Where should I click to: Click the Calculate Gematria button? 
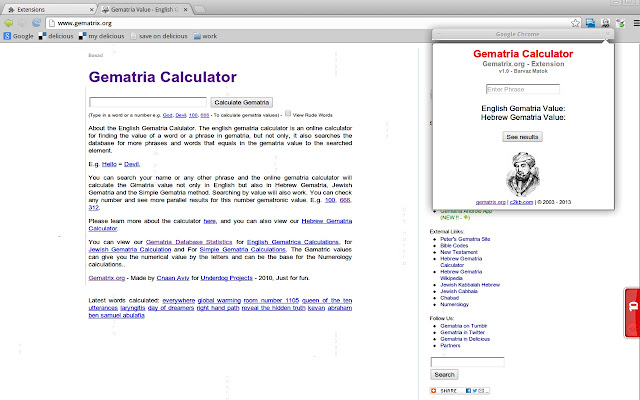(242, 102)
